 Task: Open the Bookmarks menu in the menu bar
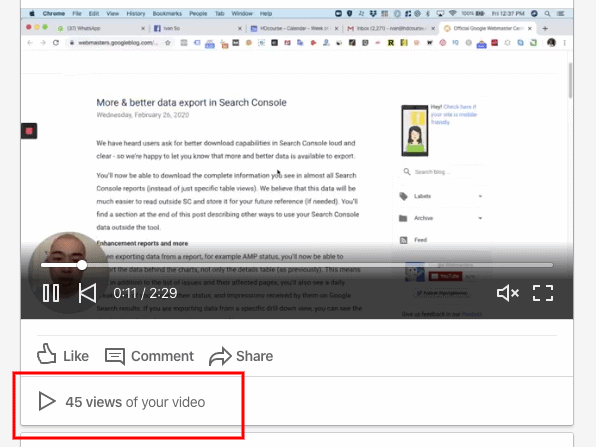(167, 14)
